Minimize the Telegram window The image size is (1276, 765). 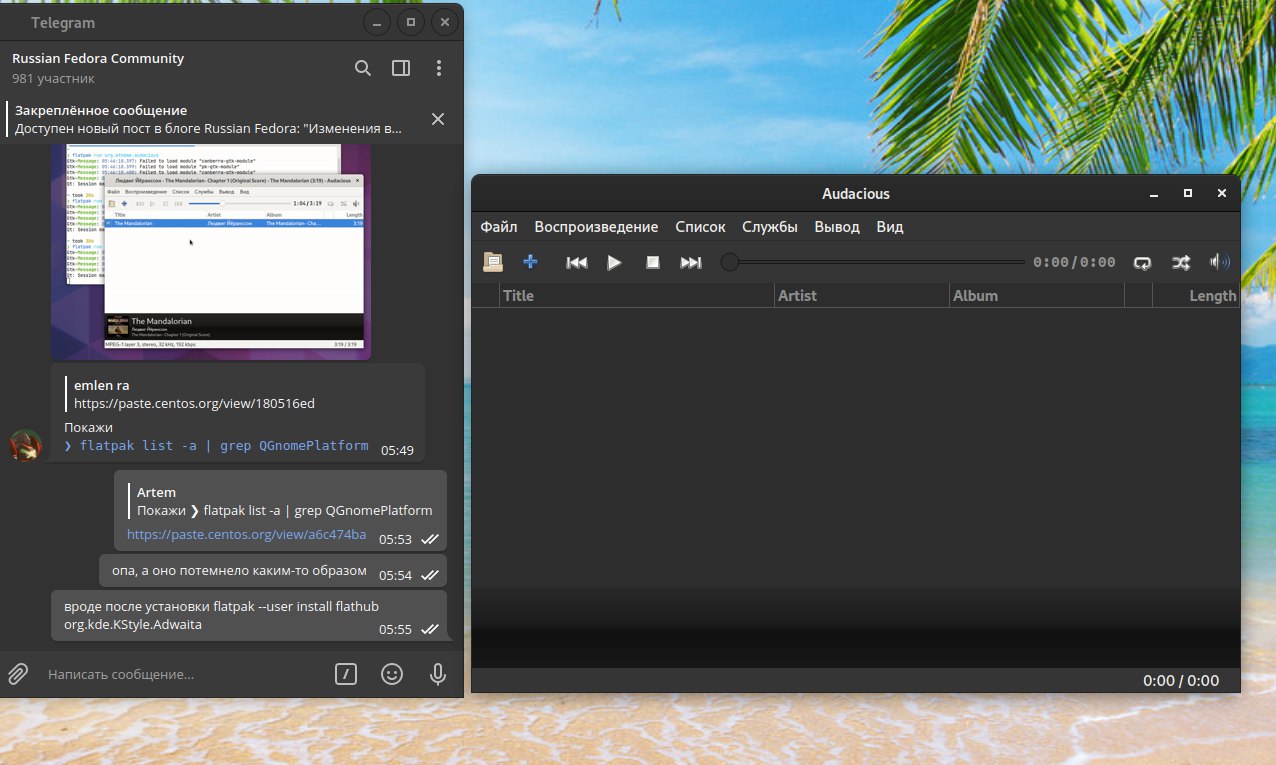(376, 22)
